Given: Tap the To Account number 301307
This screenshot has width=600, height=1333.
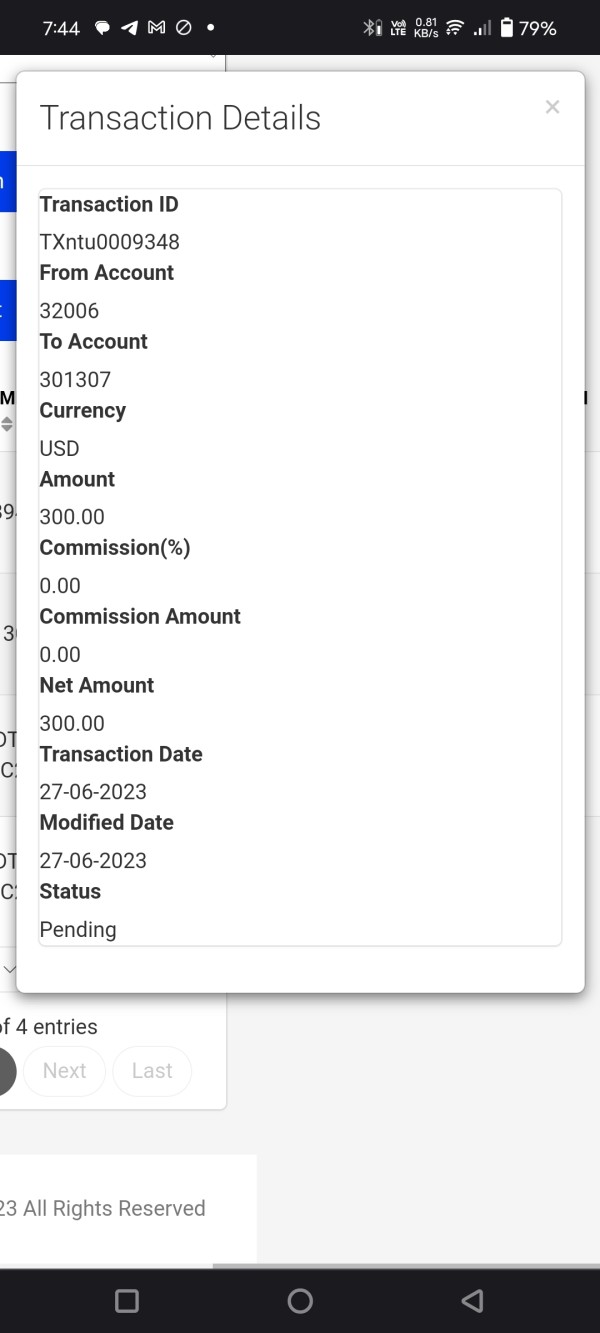Looking at the screenshot, I should click(75, 380).
